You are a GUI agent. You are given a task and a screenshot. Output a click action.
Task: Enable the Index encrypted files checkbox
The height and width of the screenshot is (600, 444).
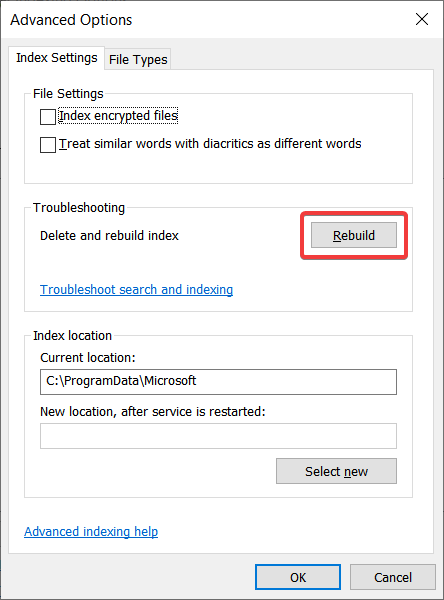tap(48, 117)
